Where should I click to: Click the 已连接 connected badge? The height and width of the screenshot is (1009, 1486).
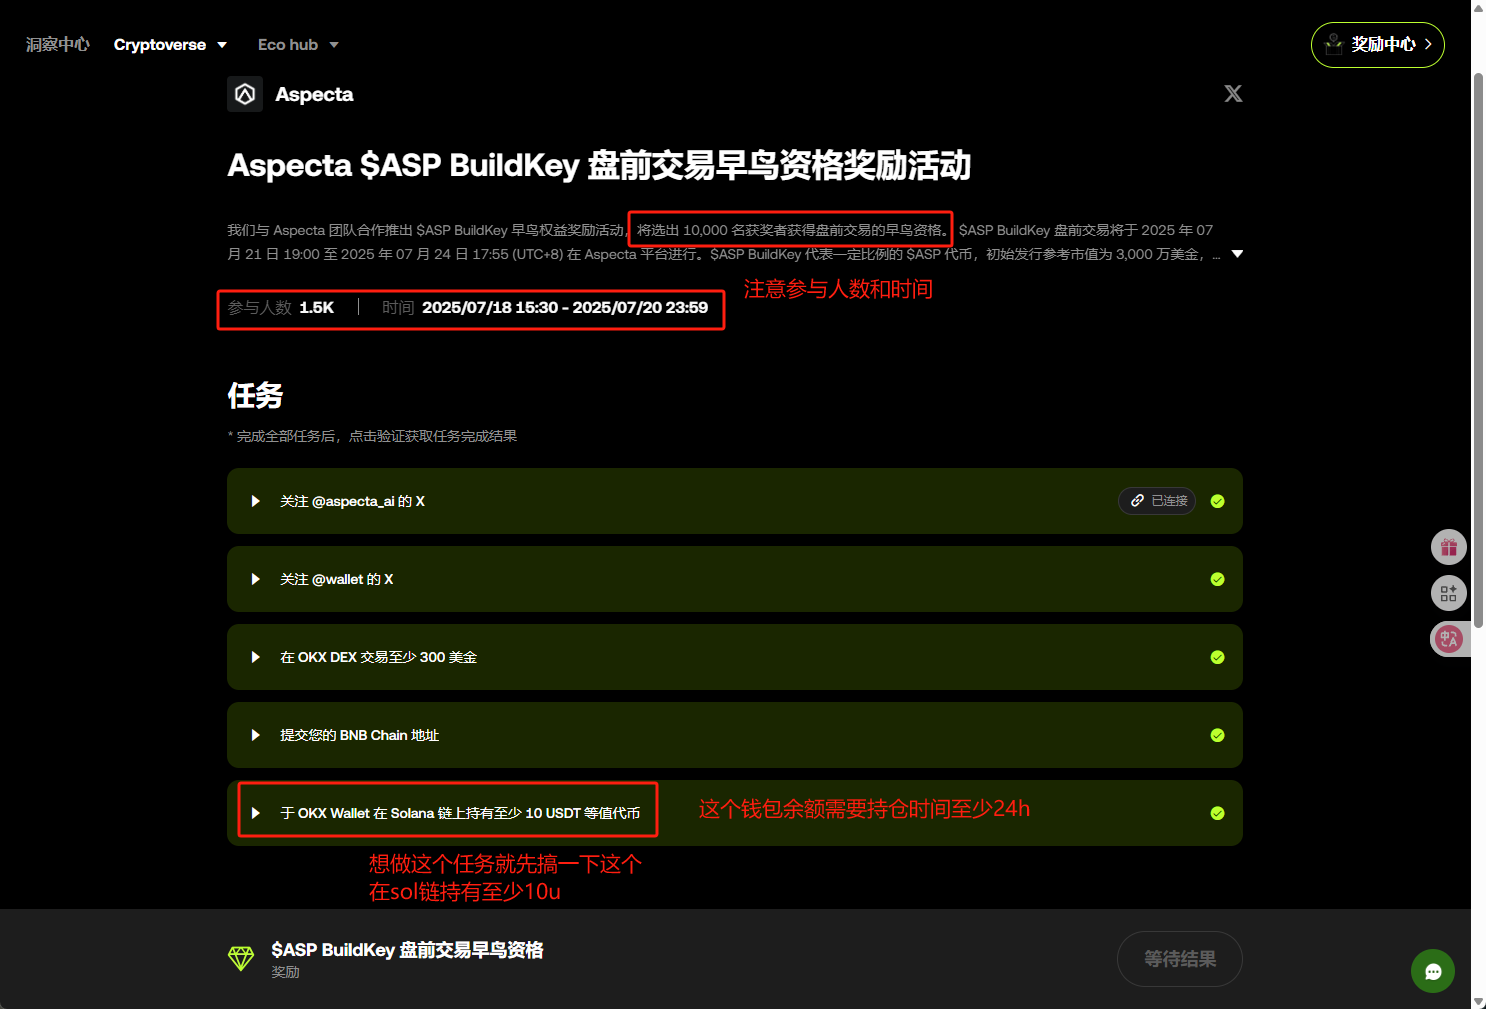click(x=1157, y=501)
